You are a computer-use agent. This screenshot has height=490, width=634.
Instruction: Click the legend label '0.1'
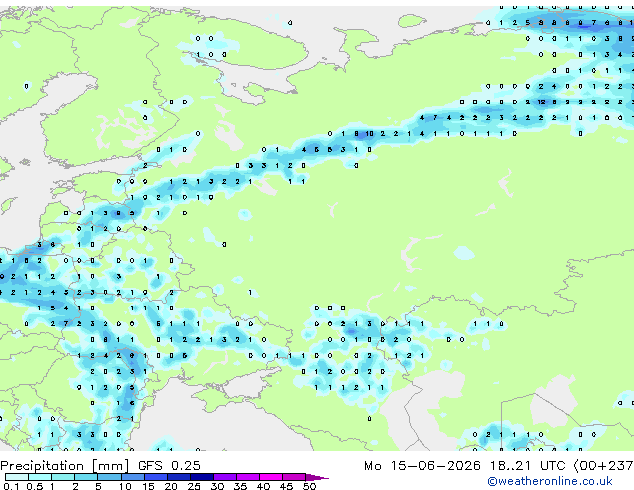(x=11, y=486)
